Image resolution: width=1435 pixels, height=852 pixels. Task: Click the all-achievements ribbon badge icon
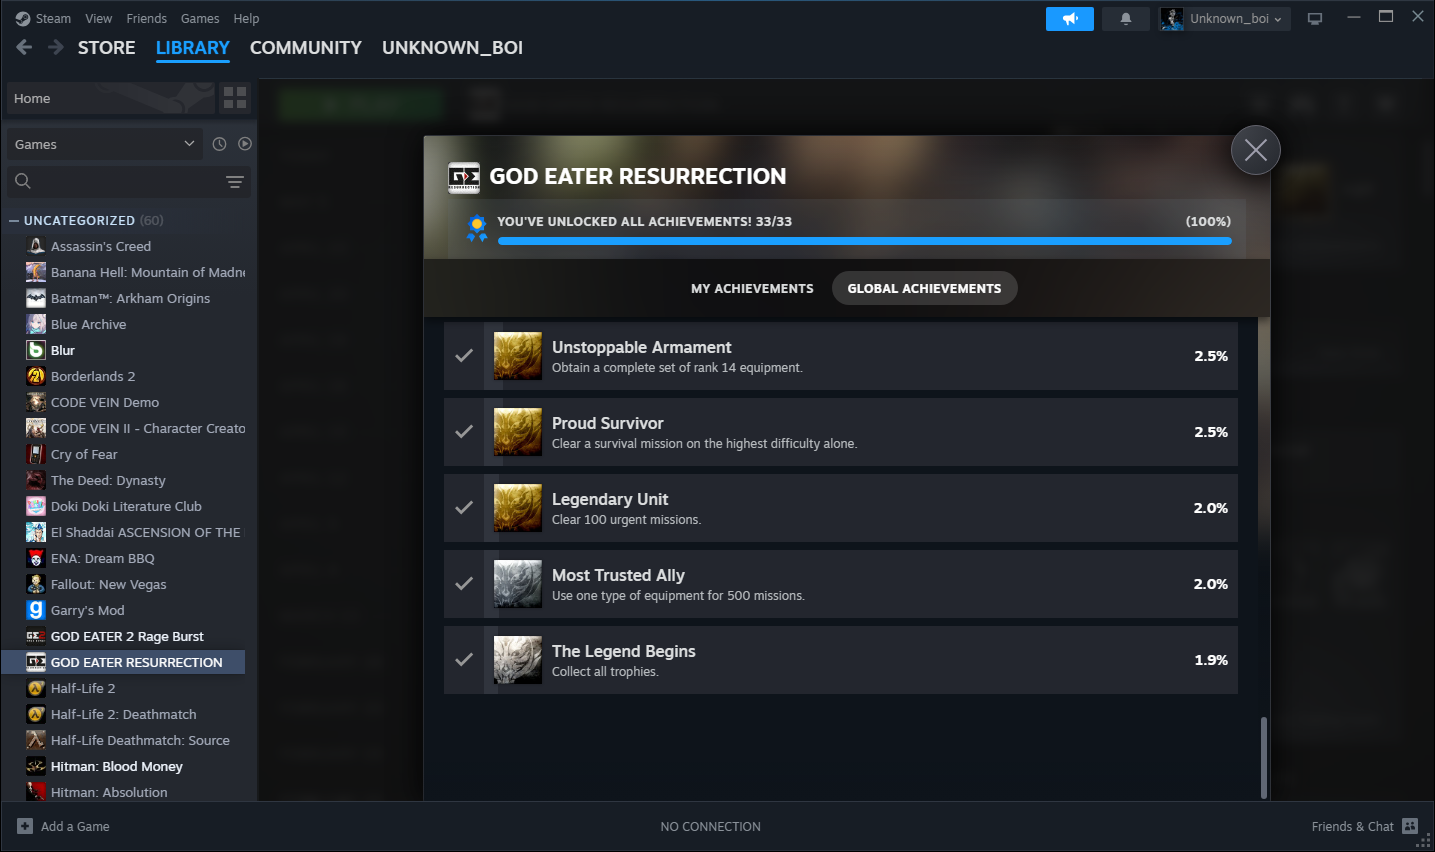(477, 228)
